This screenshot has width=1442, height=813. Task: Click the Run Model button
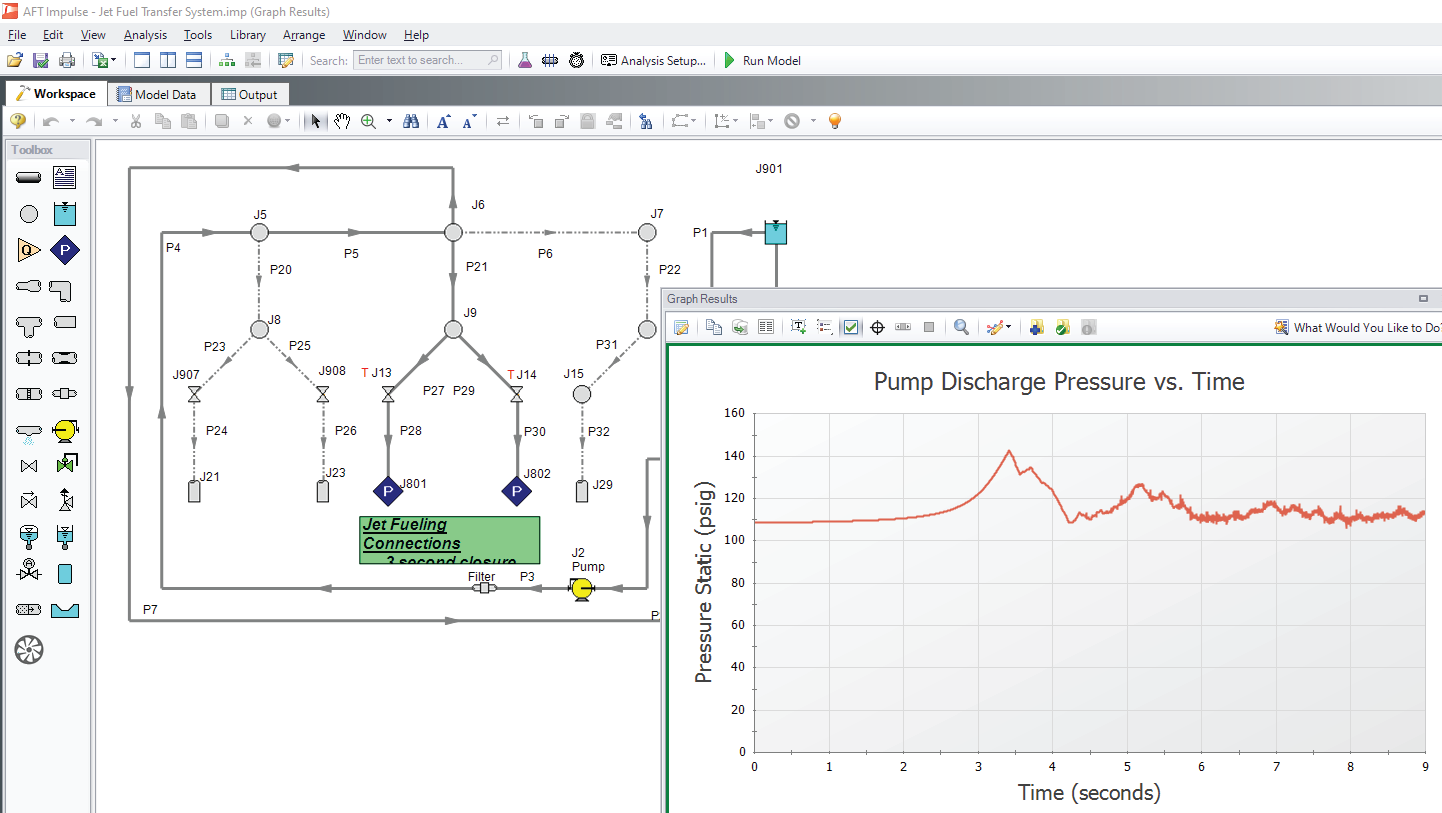[x=762, y=60]
